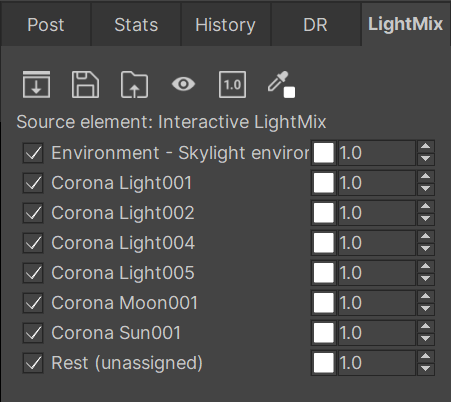Click the Corona Light005 intensity field
The image size is (451, 402).
pyautogui.click(x=377, y=273)
